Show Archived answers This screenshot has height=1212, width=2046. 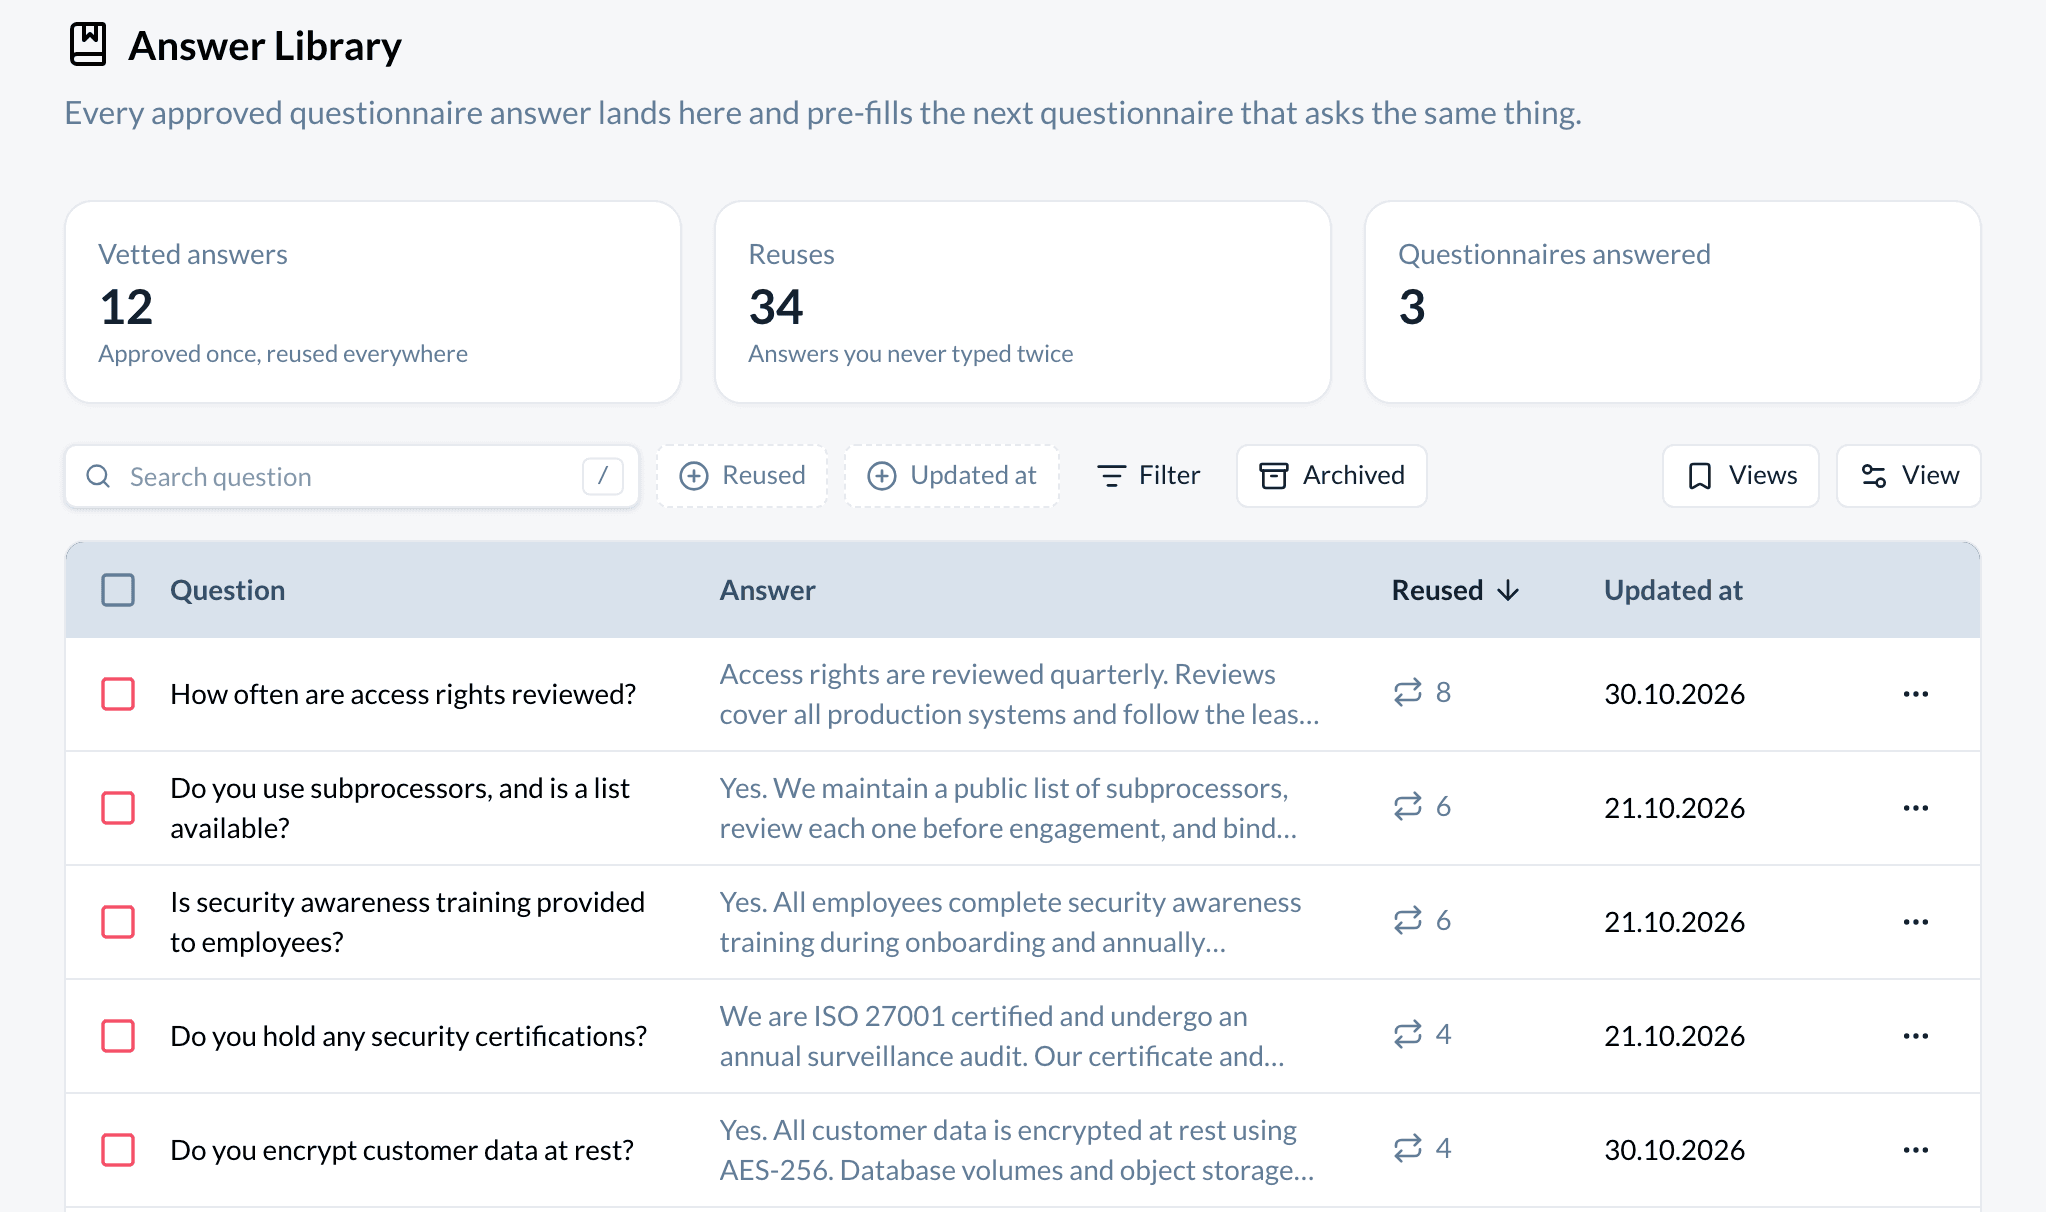(x=1332, y=476)
